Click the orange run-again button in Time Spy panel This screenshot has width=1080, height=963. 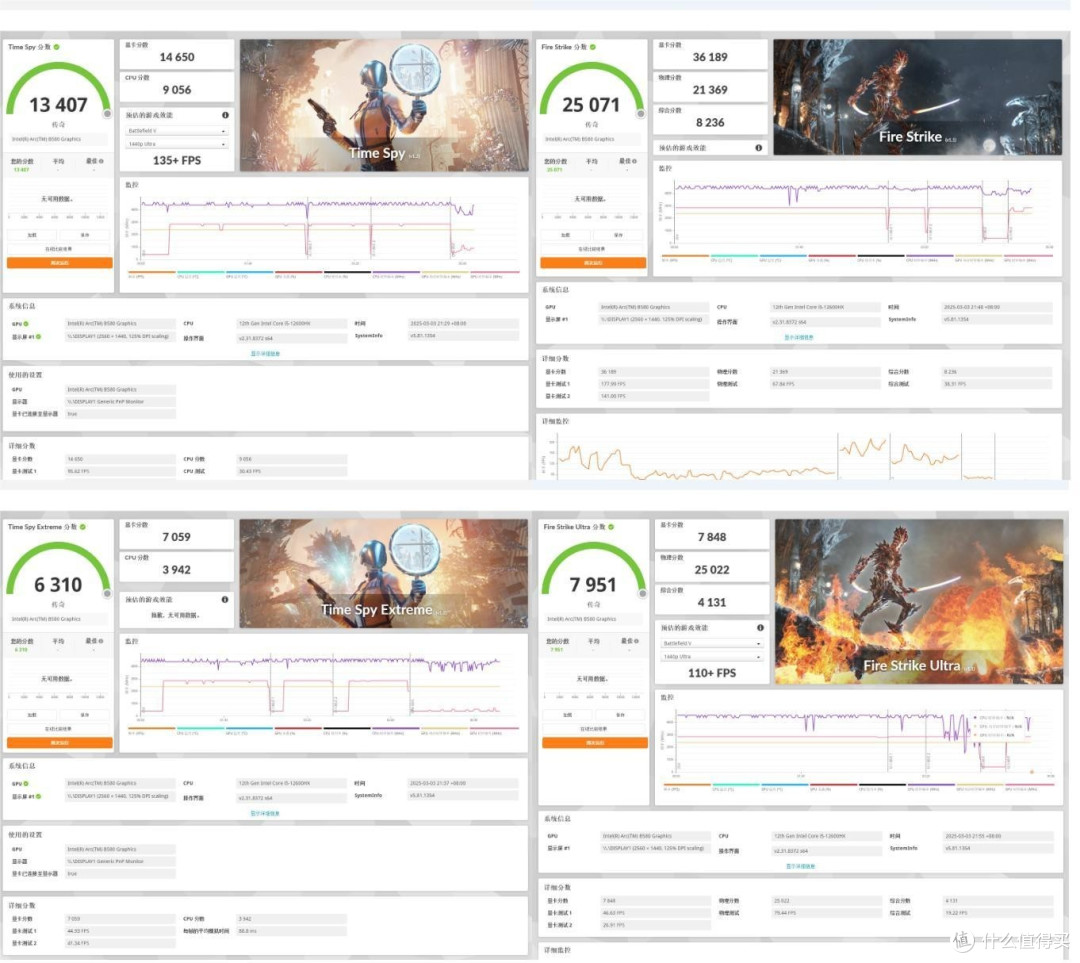tap(60, 263)
